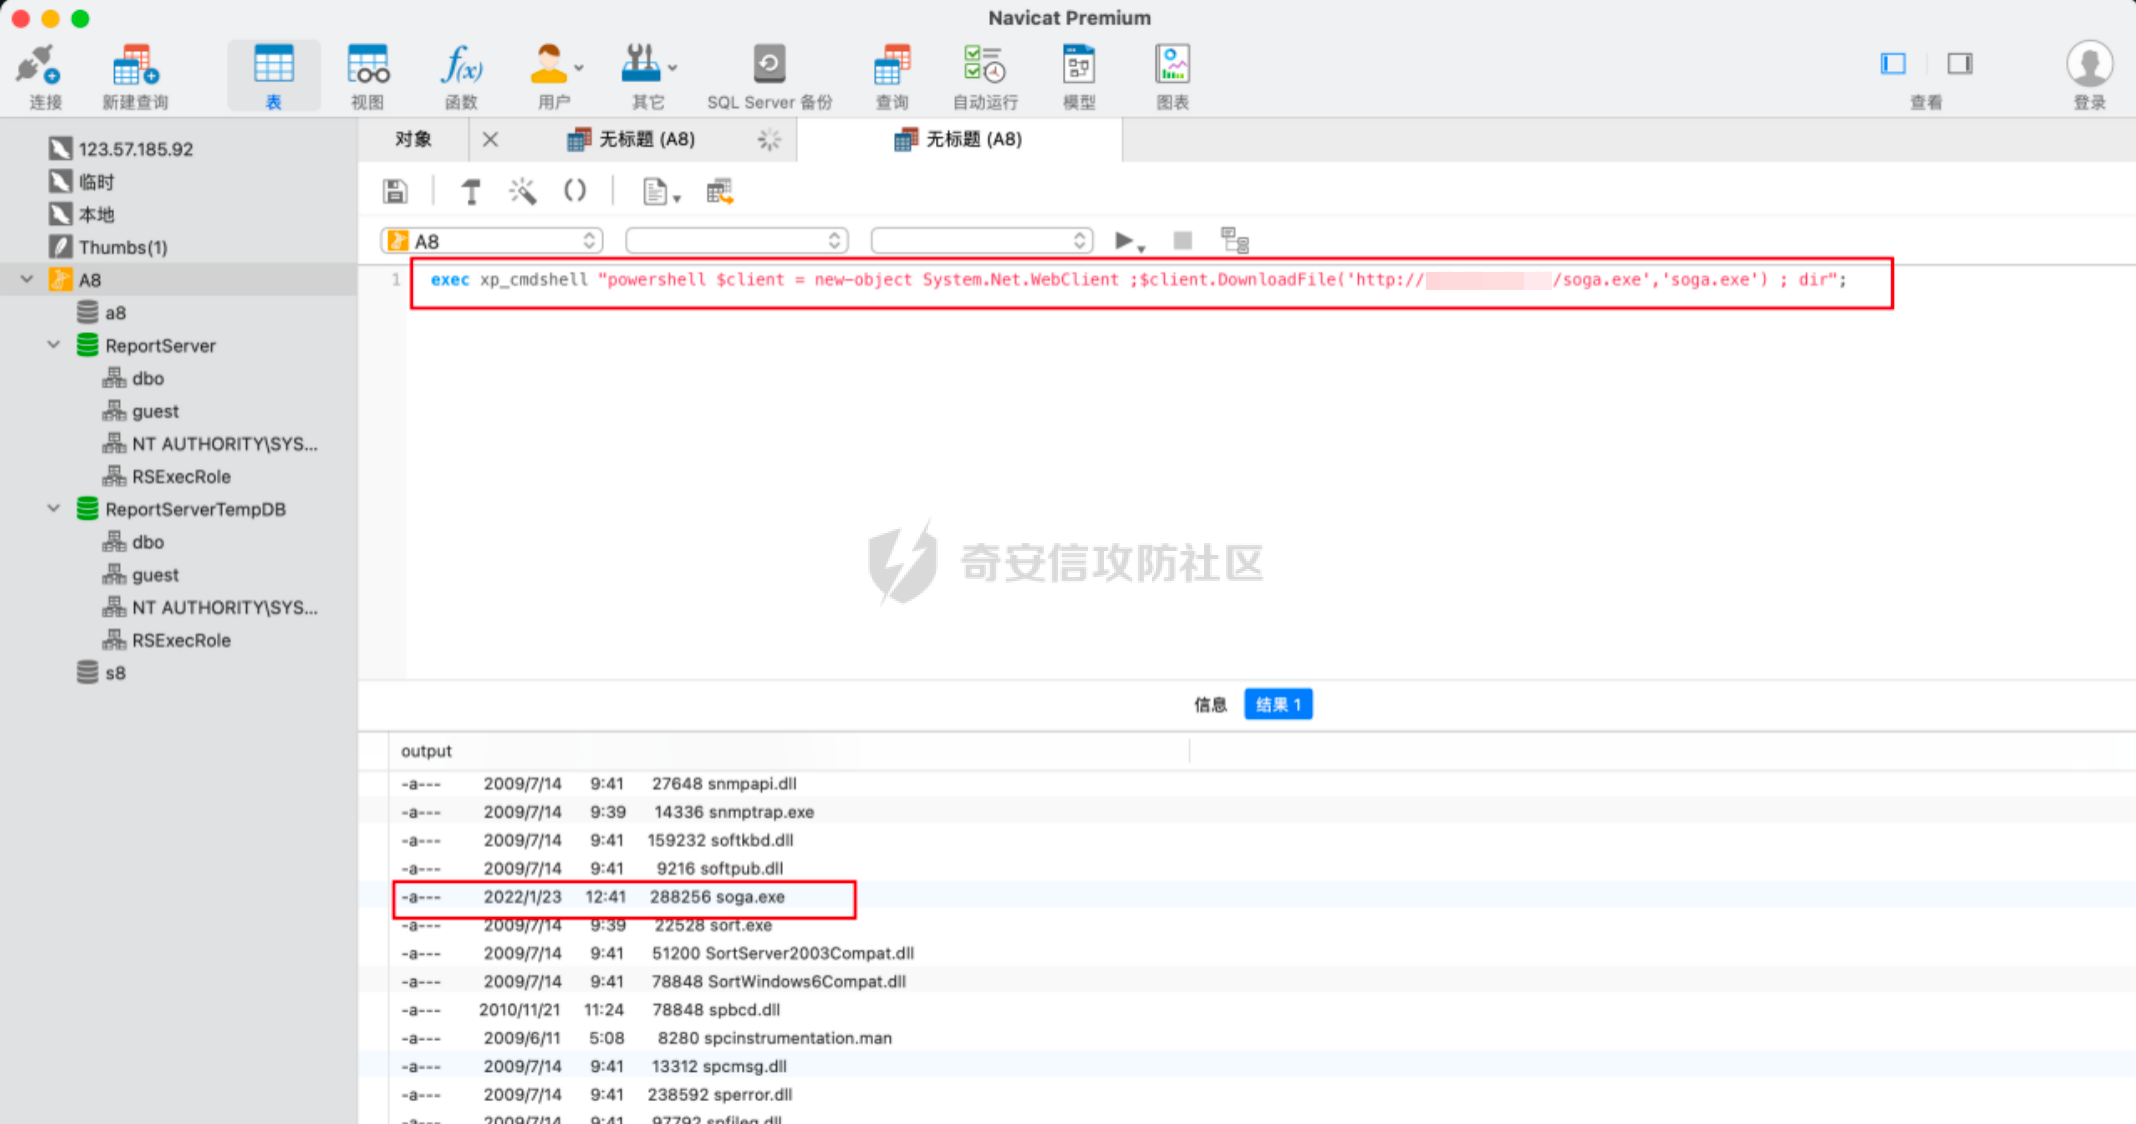Click the explain plan icon
Screen dimensions: 2136x1124
tap(1235, 241)
